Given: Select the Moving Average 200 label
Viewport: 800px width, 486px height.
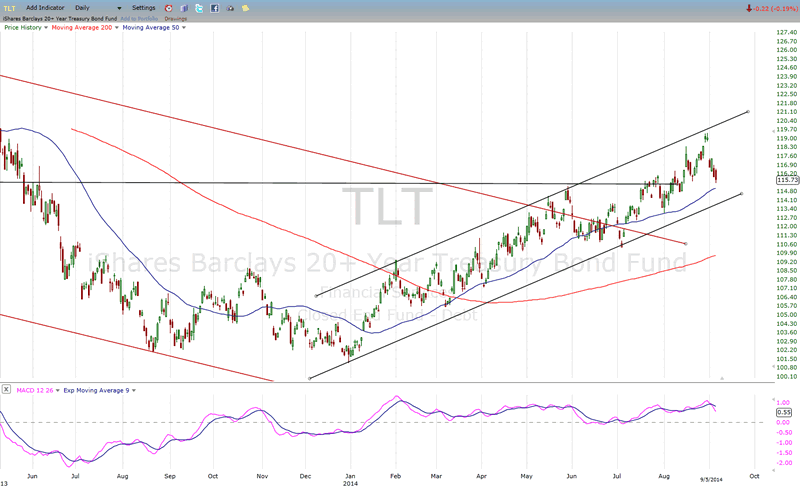Looking at the screenshot, I should coord(82,28).
